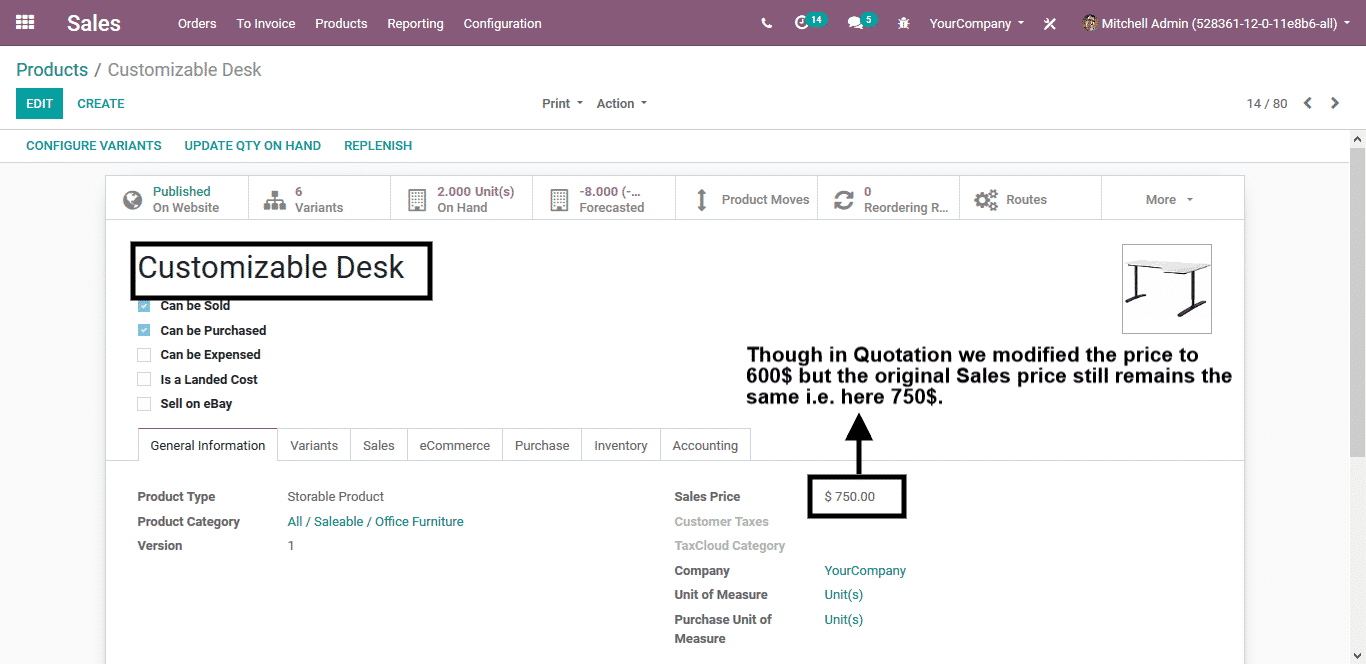Open the Office Furniture category link

point(419,522)
